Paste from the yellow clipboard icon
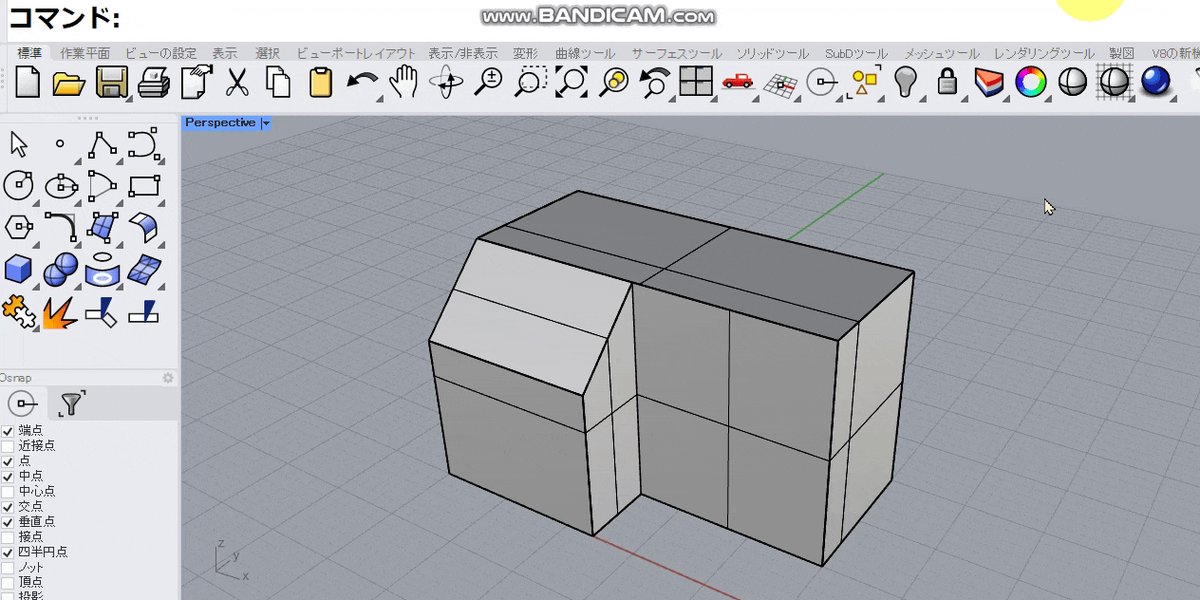Screen dimensions: 1200x600 [x=320, y=82]
